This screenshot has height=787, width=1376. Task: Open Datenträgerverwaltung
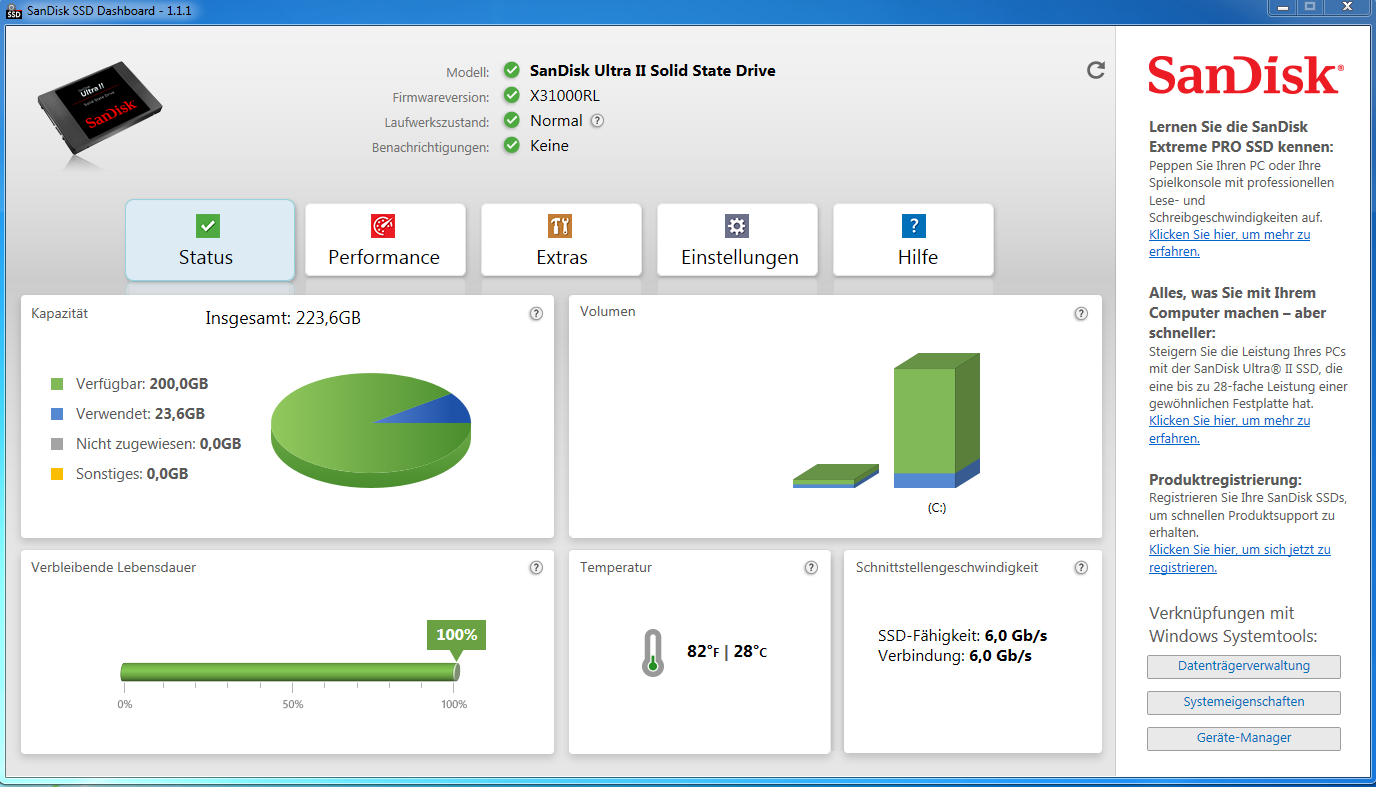[x=1244, y=666]
